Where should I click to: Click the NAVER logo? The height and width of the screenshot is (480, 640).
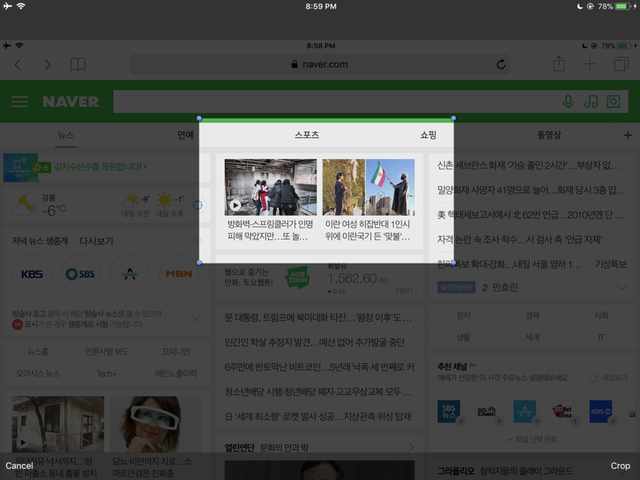coord(71,102)
